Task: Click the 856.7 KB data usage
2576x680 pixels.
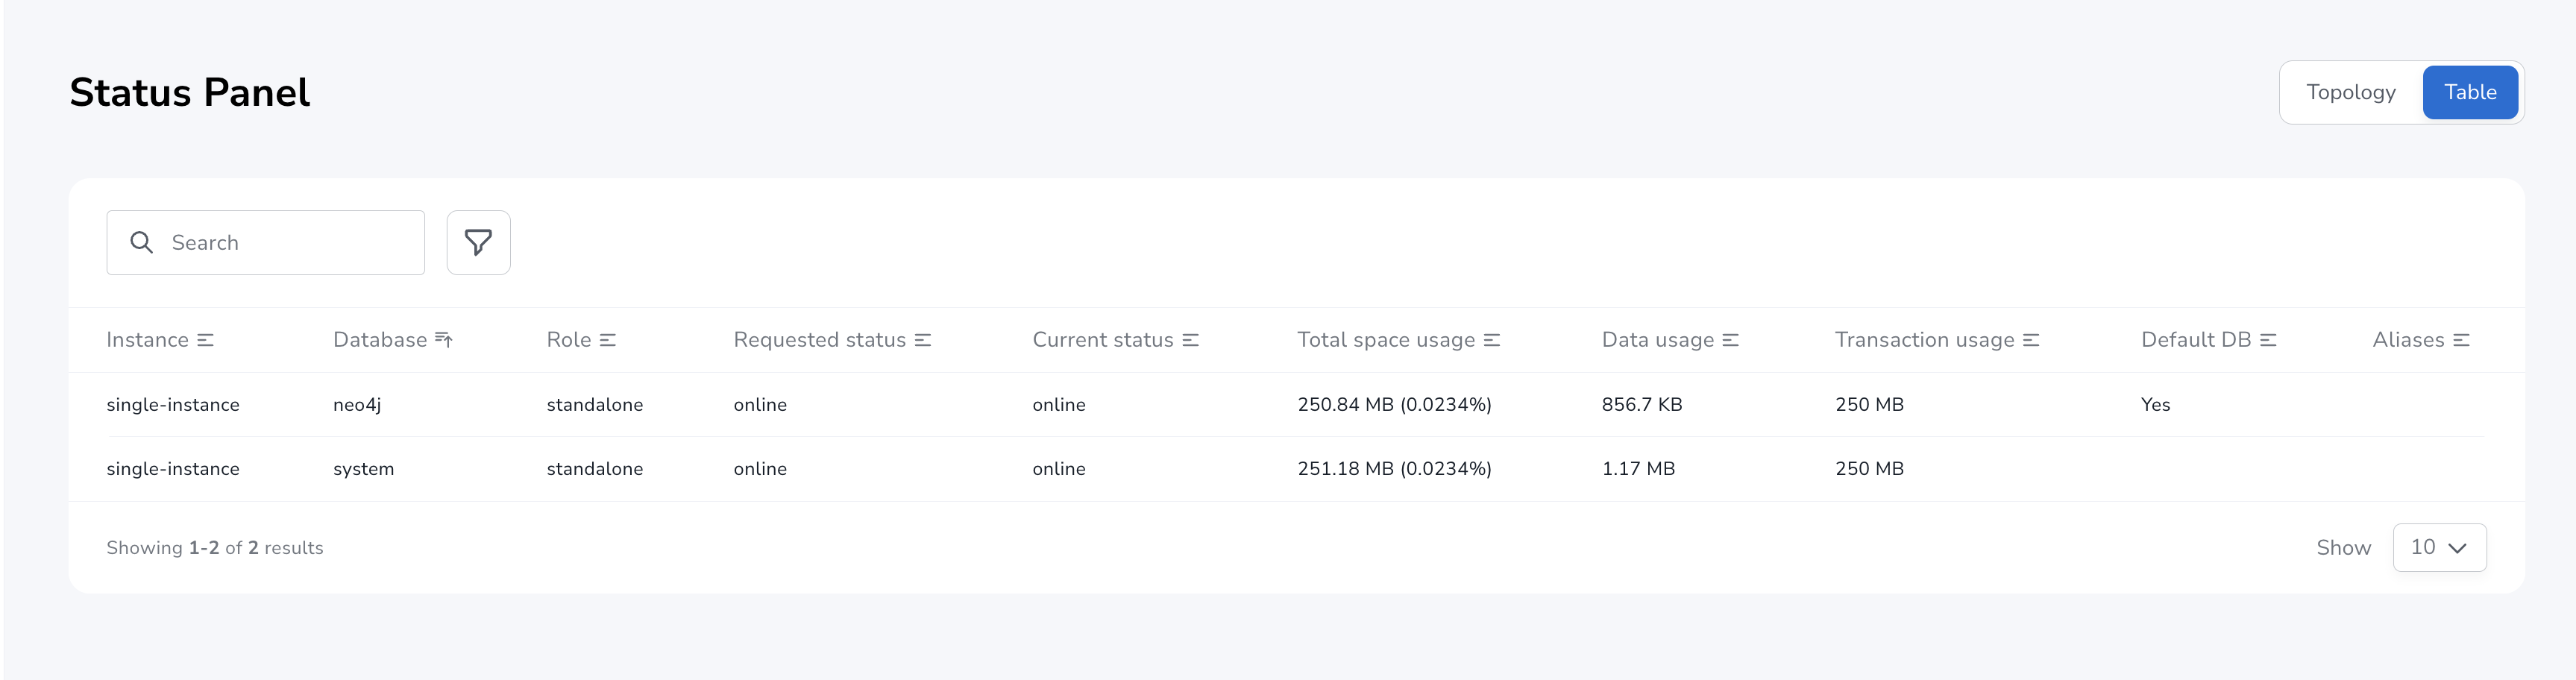Action: click(1642, 404)
